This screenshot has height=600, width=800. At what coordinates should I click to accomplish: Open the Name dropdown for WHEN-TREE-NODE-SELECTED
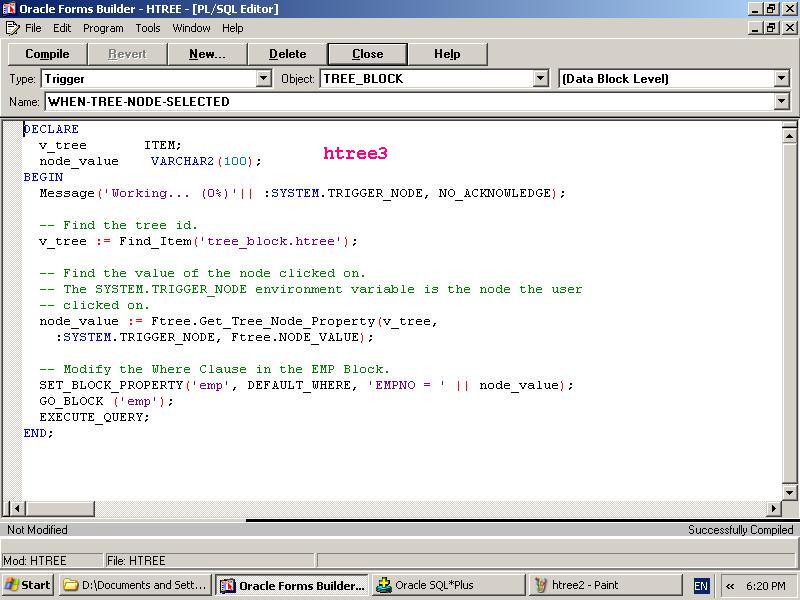click(x=781, y=101)
